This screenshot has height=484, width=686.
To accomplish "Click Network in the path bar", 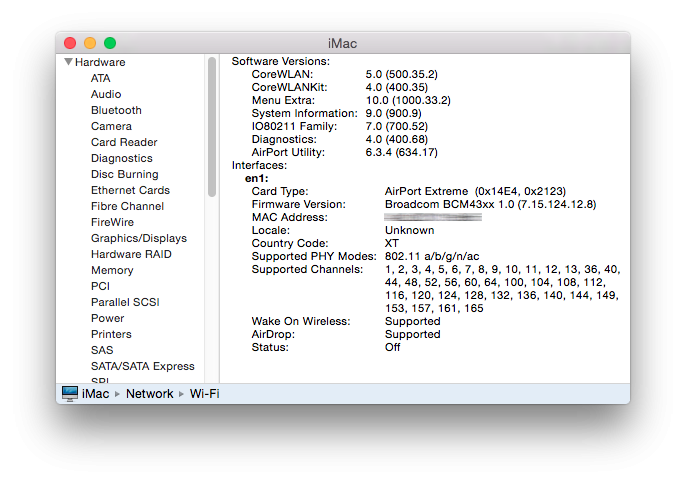I will coord(149,393).
